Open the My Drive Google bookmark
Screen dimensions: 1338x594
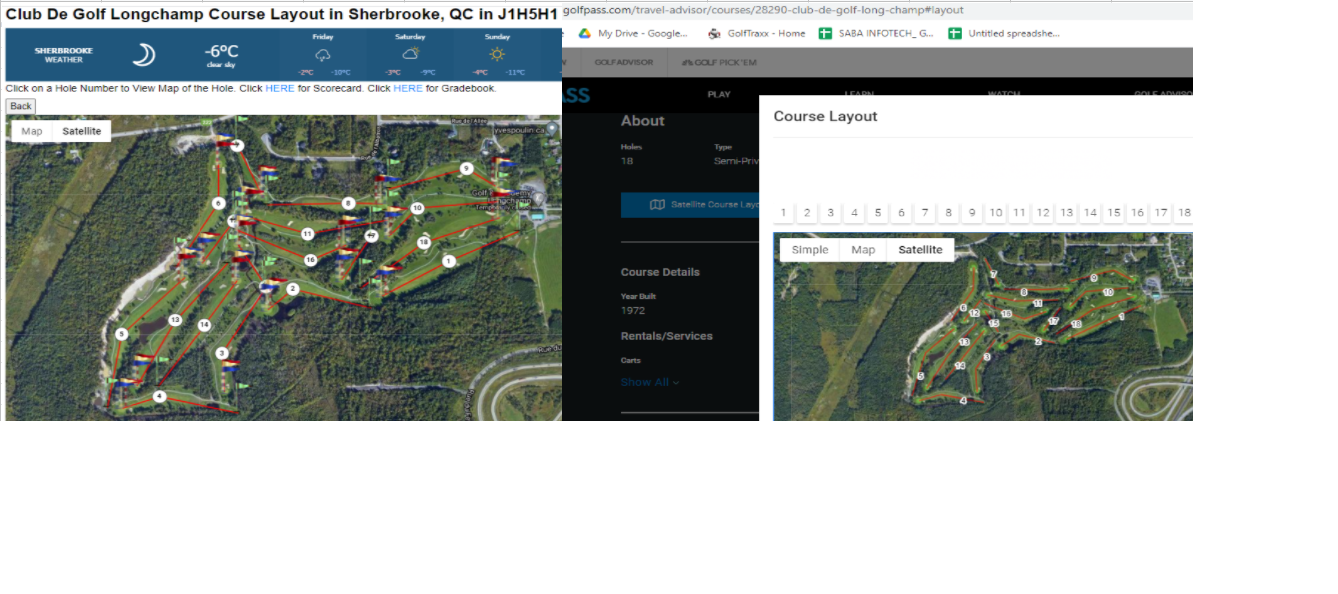point(634,33)
